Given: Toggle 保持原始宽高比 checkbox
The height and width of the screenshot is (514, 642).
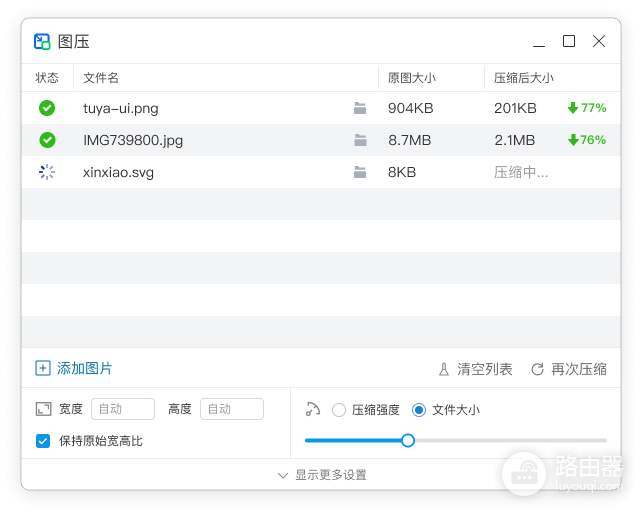Looking at the screenshot, I should tap(43, 441).
